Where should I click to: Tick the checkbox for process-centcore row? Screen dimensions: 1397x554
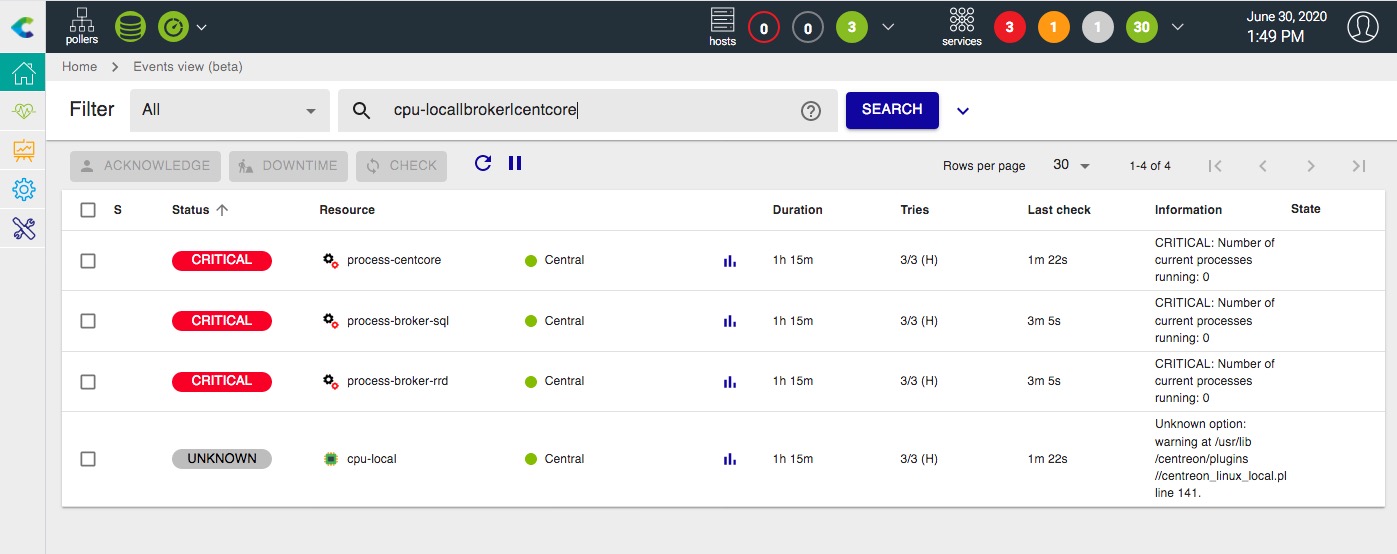(x=88, y=261)
